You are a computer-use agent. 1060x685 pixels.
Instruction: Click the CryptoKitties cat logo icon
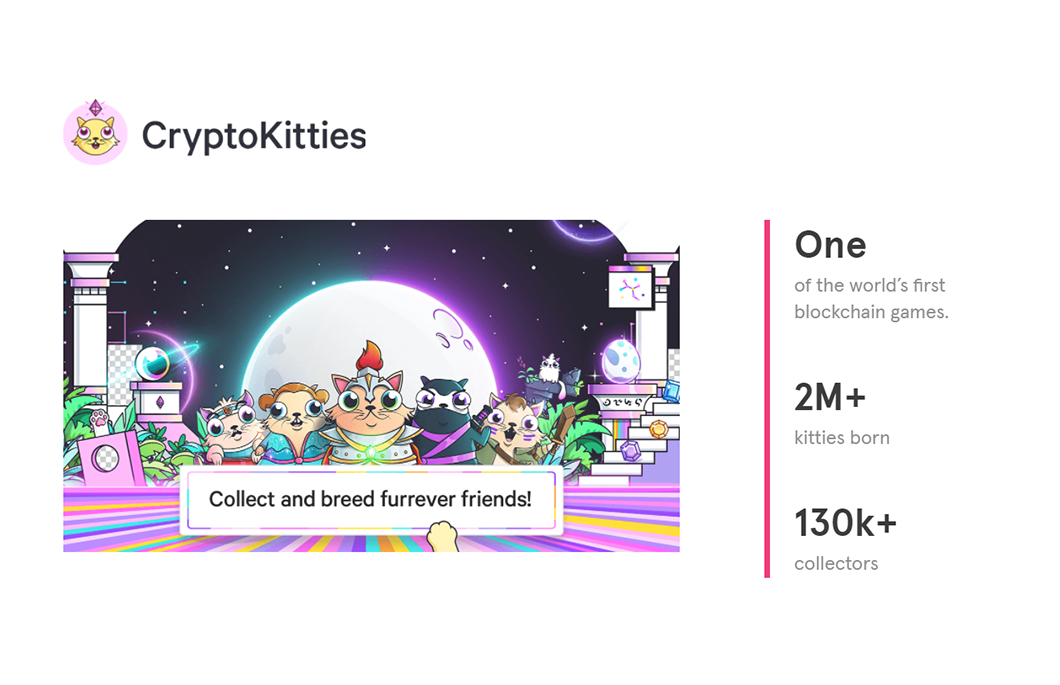95,133
